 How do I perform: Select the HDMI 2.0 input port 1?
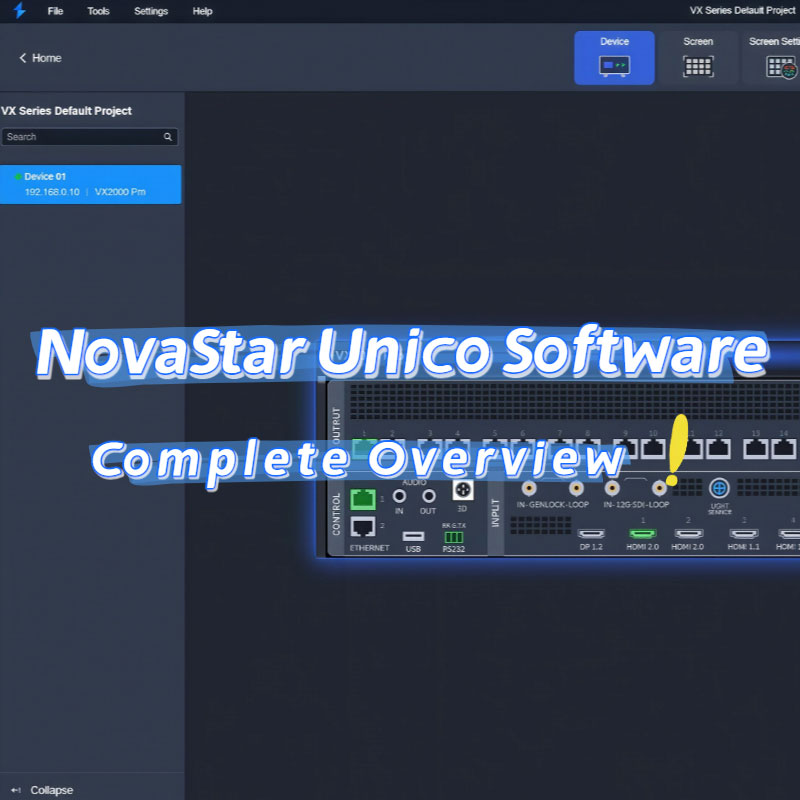point(644,533)
